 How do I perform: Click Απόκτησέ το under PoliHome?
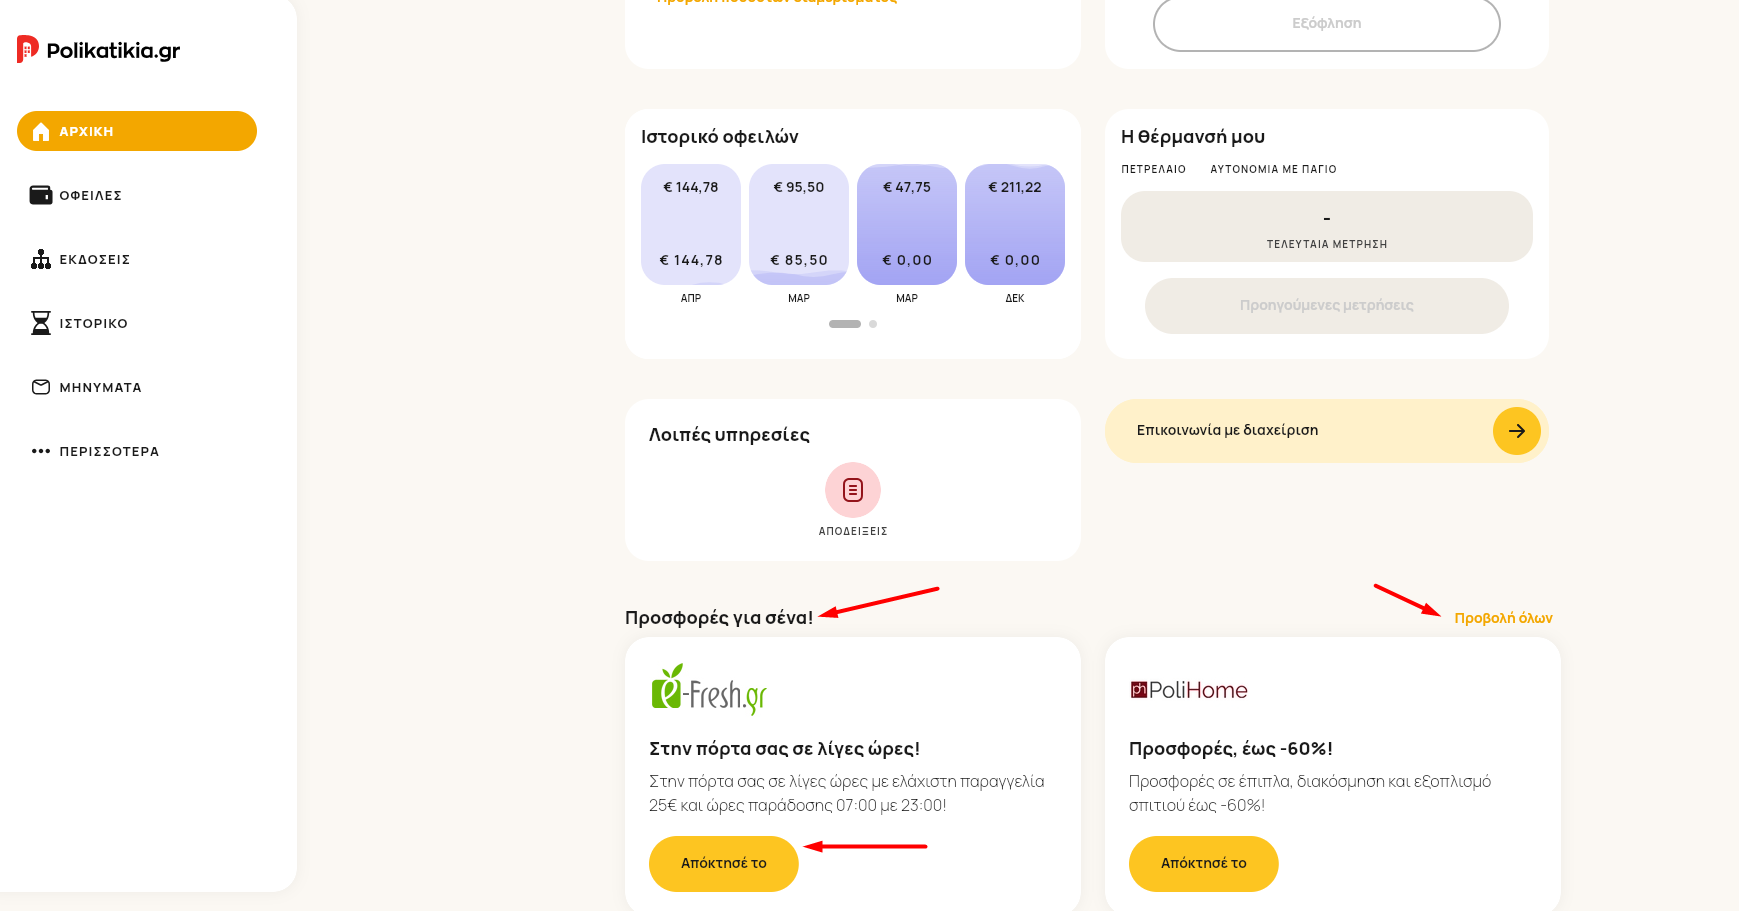(x=1204, y=864)
